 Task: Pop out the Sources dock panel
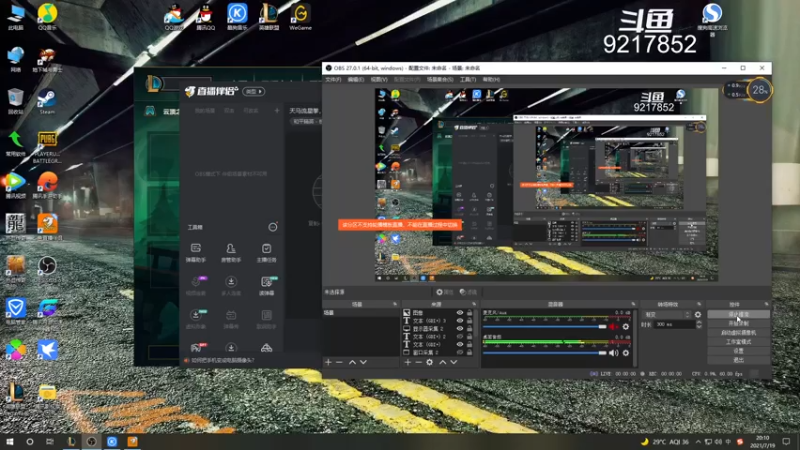pyautogui.click(x=474, y=304)
